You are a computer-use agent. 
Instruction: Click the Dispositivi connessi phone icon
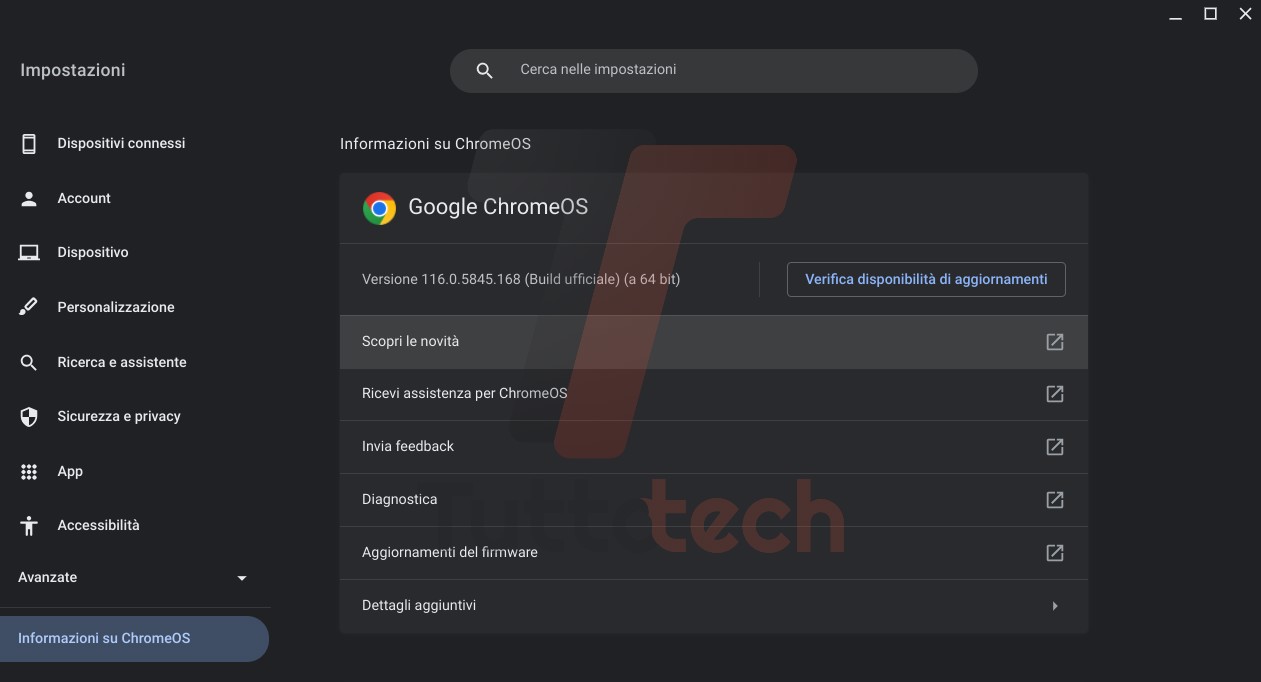tap(29, 144)
